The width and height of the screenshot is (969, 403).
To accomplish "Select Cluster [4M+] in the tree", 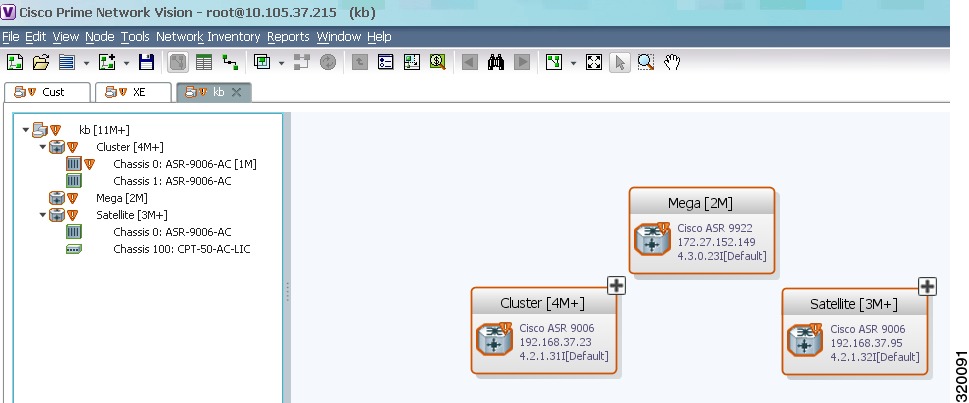I will (130, 147).
